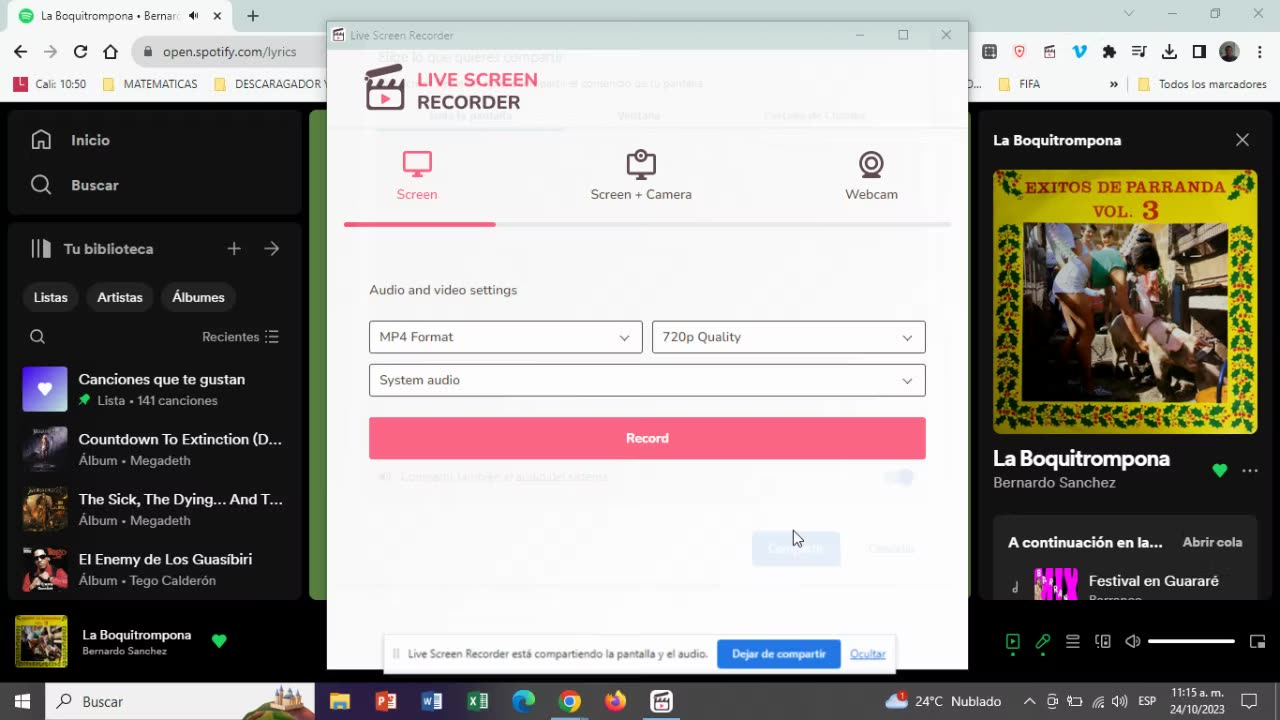Viewport: 1280px width, 720px height.
Task: Mute the Spotify tab audio icon
Action: pos(193,16)
